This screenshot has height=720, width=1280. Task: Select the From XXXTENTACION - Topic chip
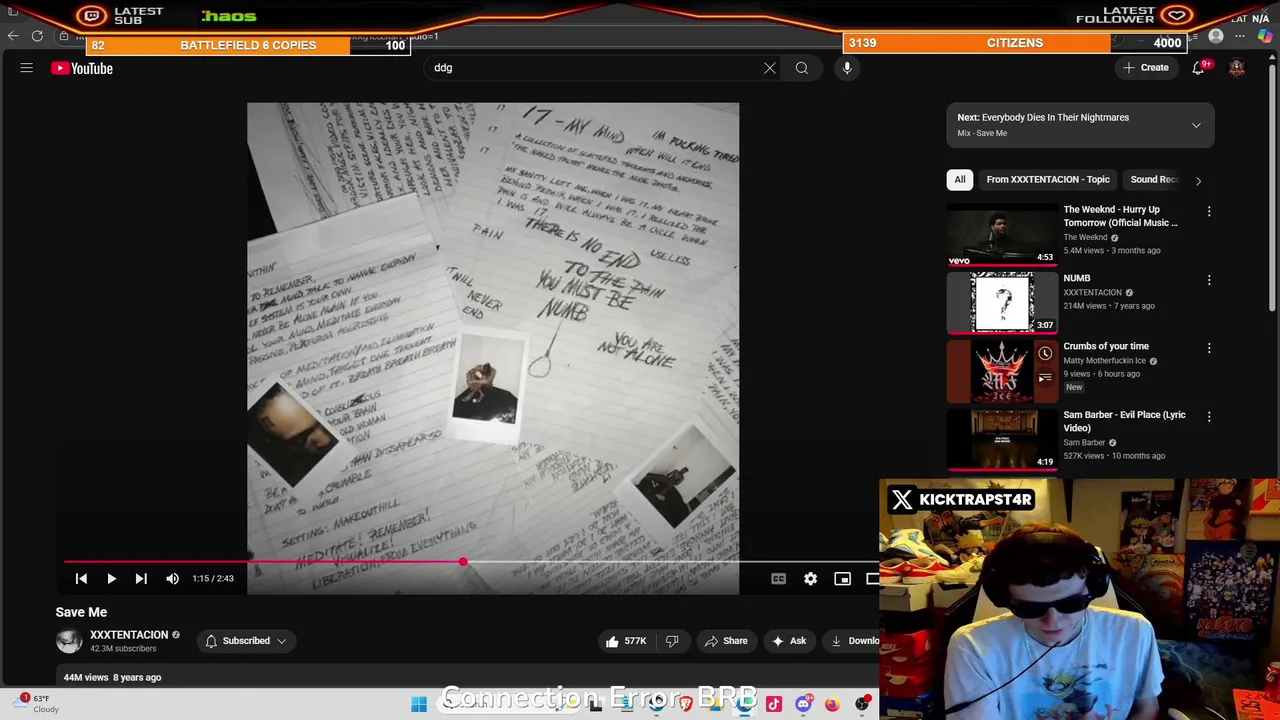(1048, 179)
